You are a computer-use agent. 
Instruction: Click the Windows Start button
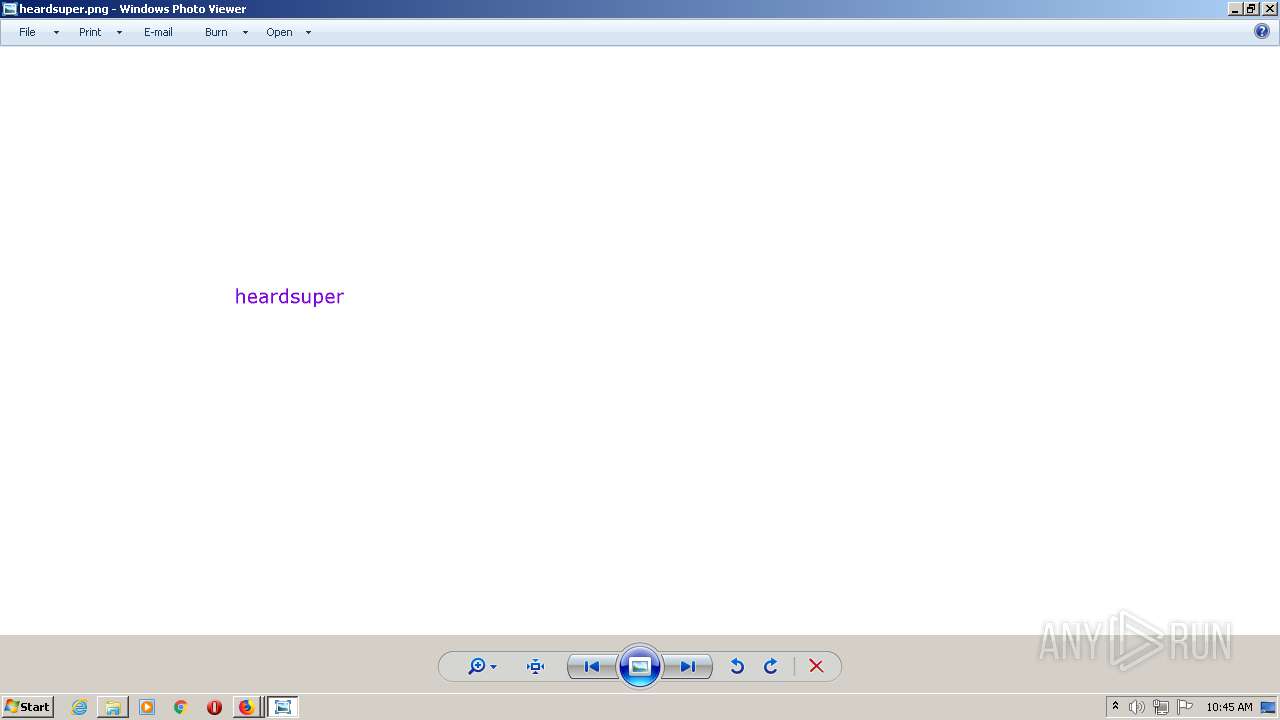(27, 707)
